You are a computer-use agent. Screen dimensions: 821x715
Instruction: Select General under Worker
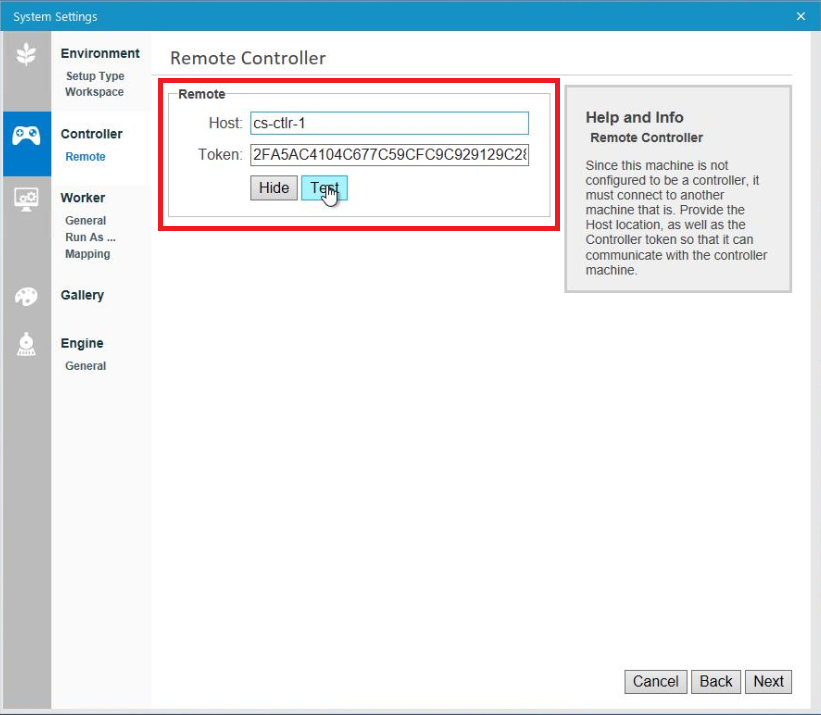(85, 220)
